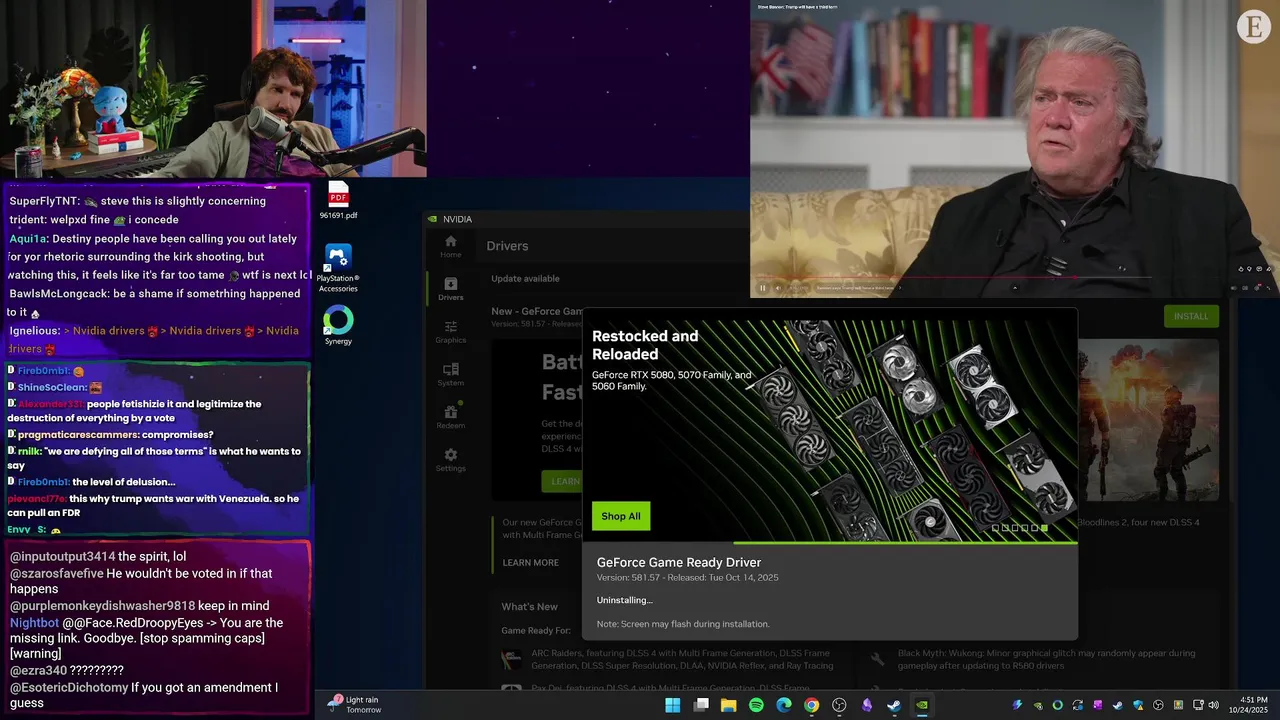Click the 'GeForce Game Ready Driver' title
The height and width of the screenshot is (720, 1280).
coord(679,563)
